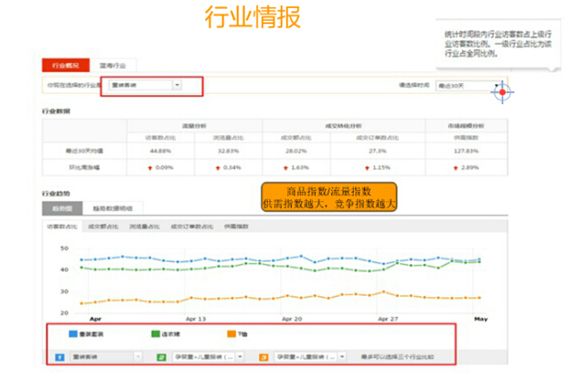Switch to the 趋势数据明细 tab

tap(113, 208)
